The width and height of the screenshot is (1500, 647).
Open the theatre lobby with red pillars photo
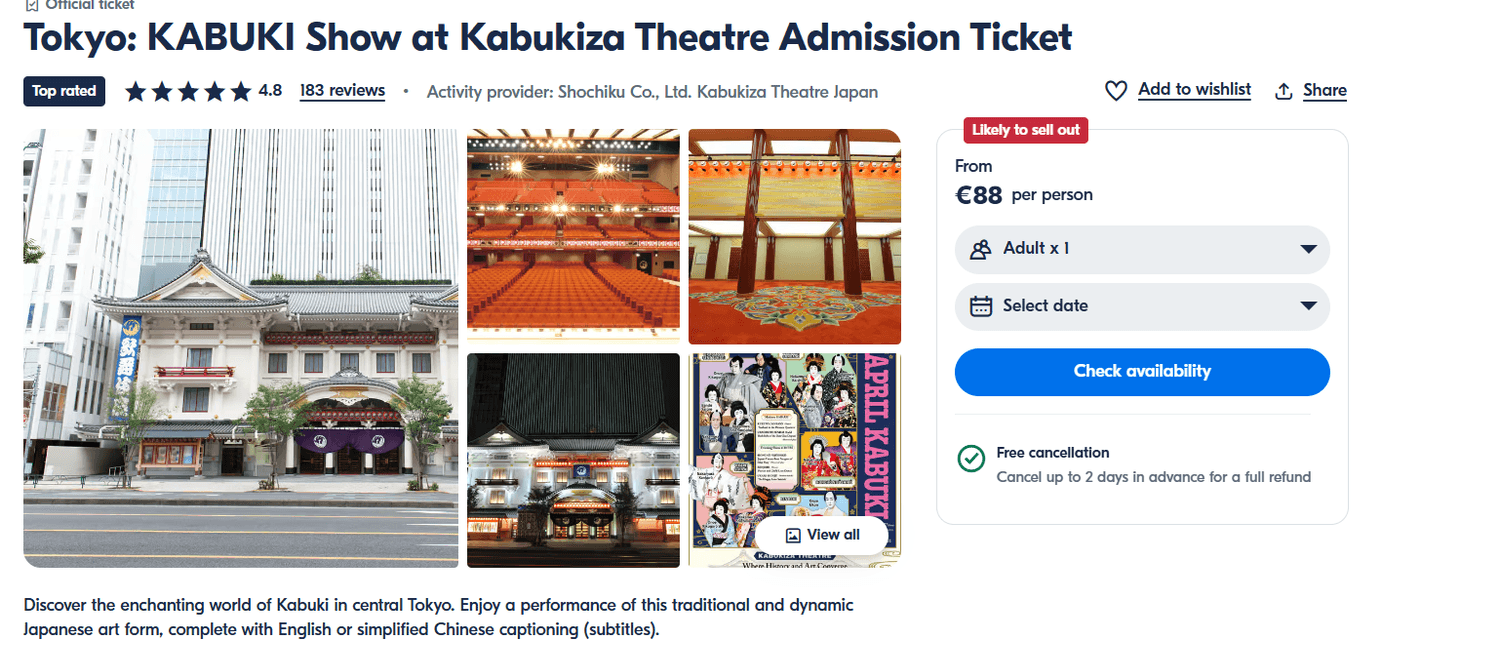[794, 236]
